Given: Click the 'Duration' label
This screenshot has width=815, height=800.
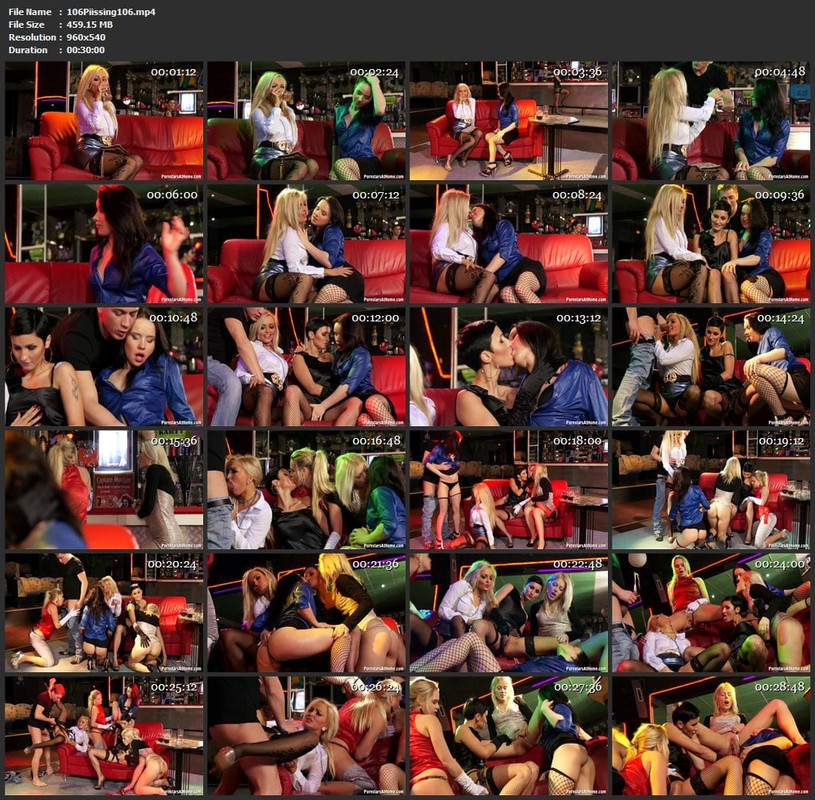Looking at the screenshot, I should coord(28,50).
